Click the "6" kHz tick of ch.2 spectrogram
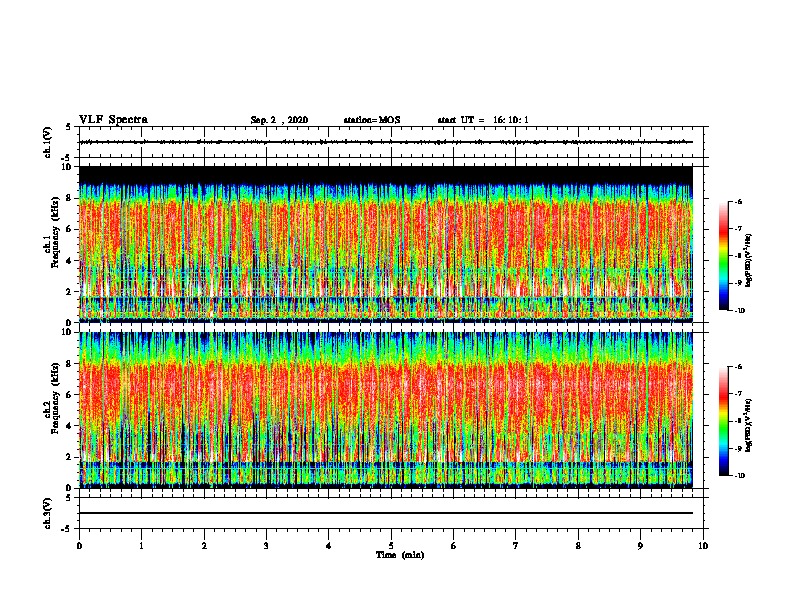This screenshot has width=792, height=612. [70, 394]
